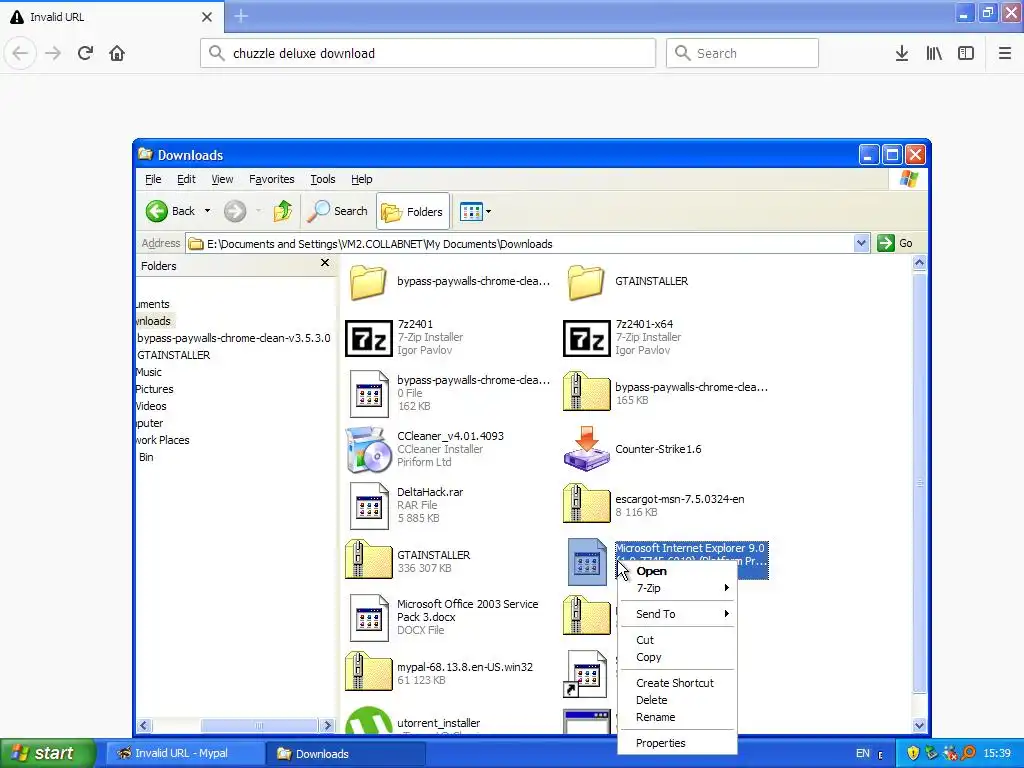Click folder tree horizontal scrollbar right arrow

[327, 726]
